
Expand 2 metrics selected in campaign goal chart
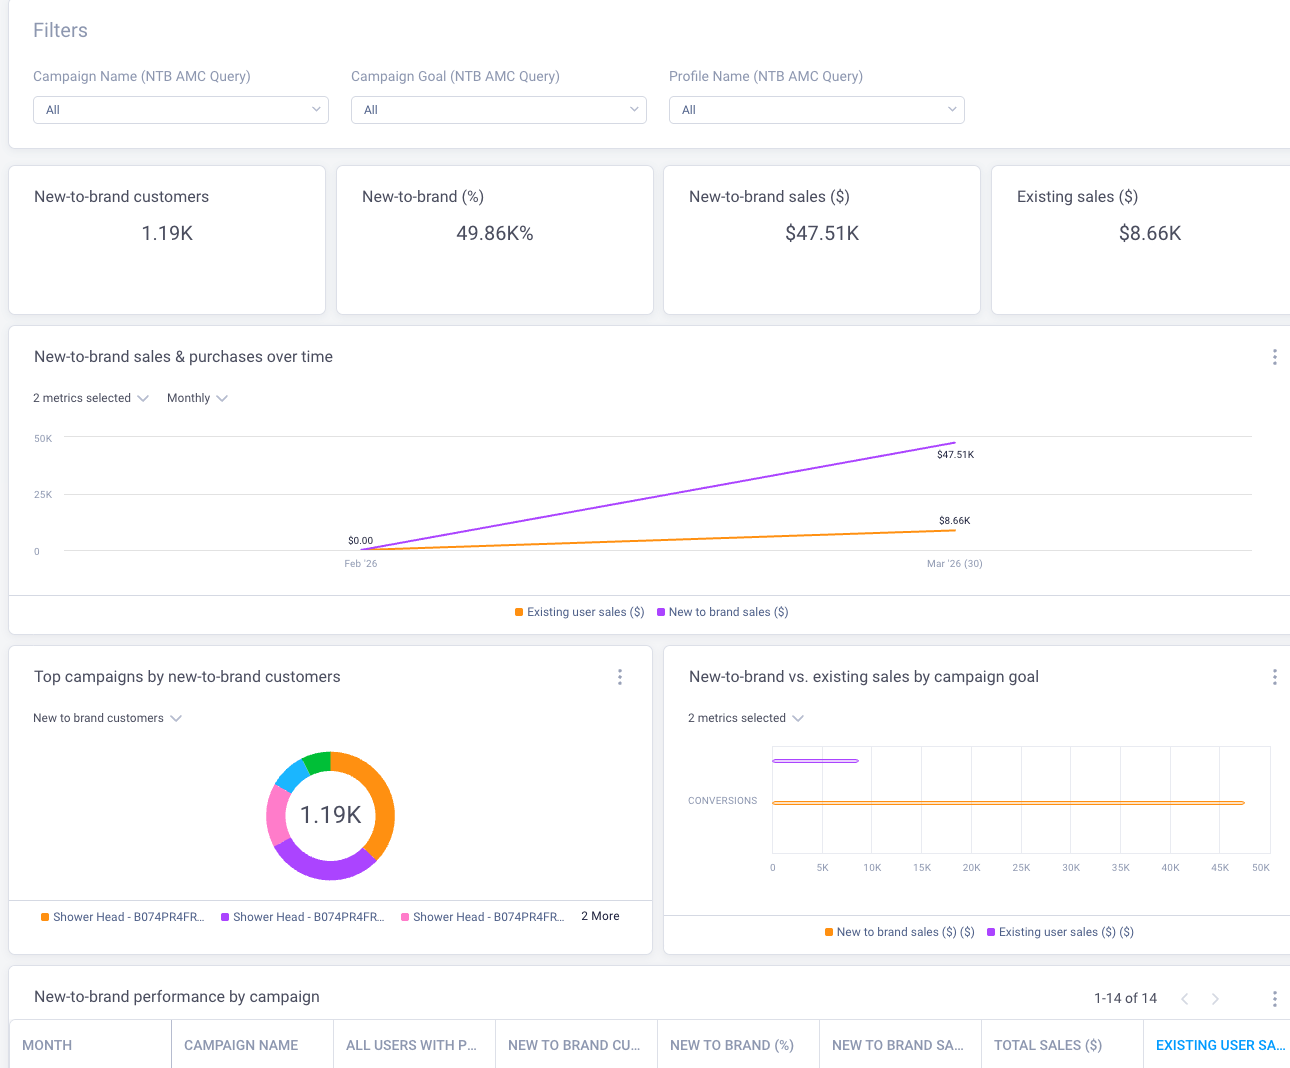tap(746, 718)
